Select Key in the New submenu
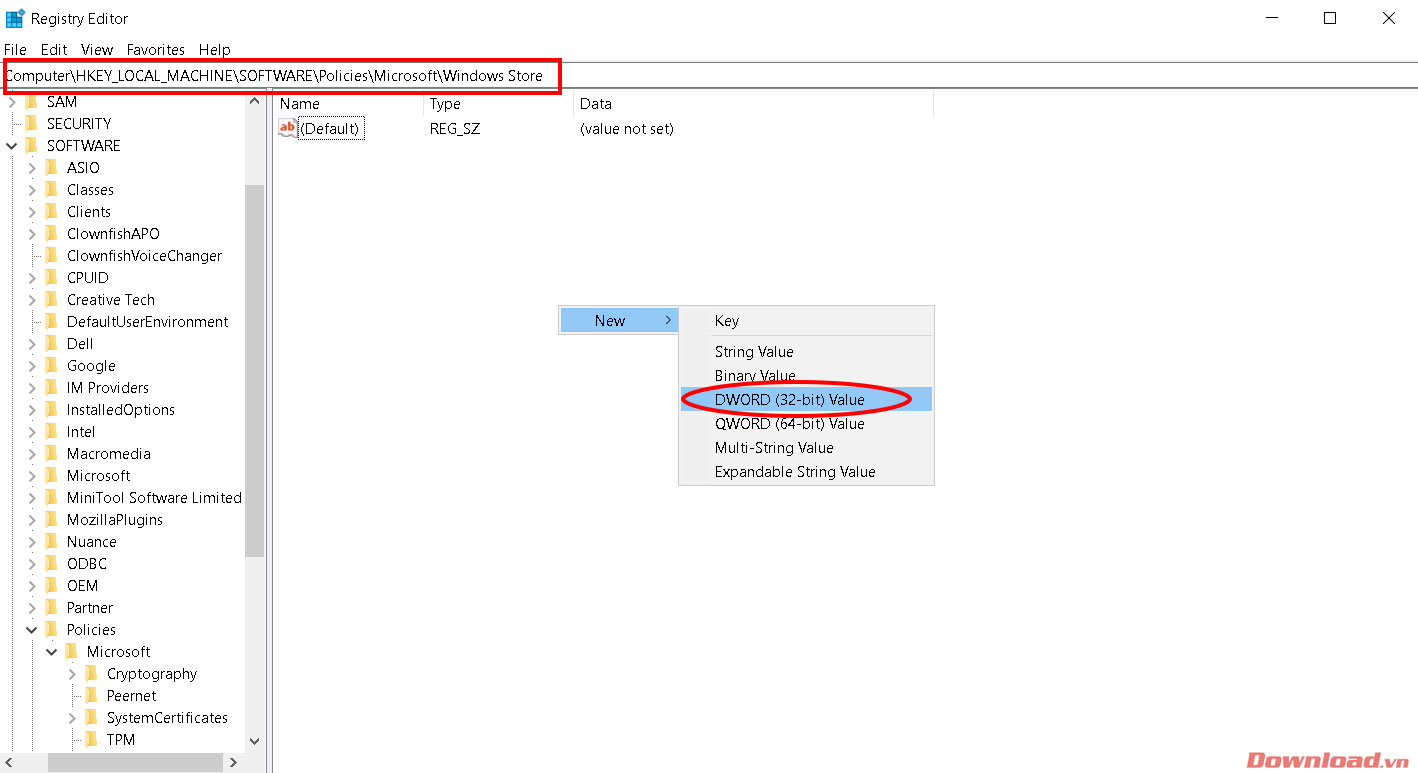The image size is (1418, 773). pos(726,321)
